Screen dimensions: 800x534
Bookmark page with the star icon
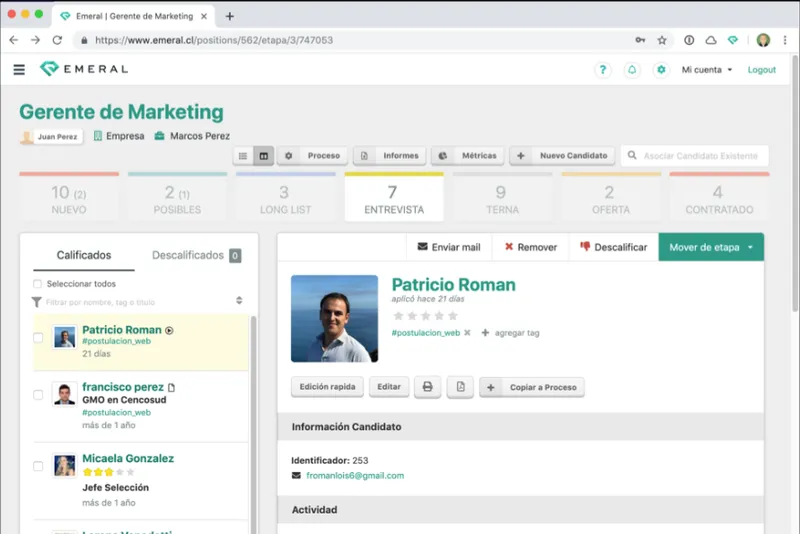click(662, 40)
